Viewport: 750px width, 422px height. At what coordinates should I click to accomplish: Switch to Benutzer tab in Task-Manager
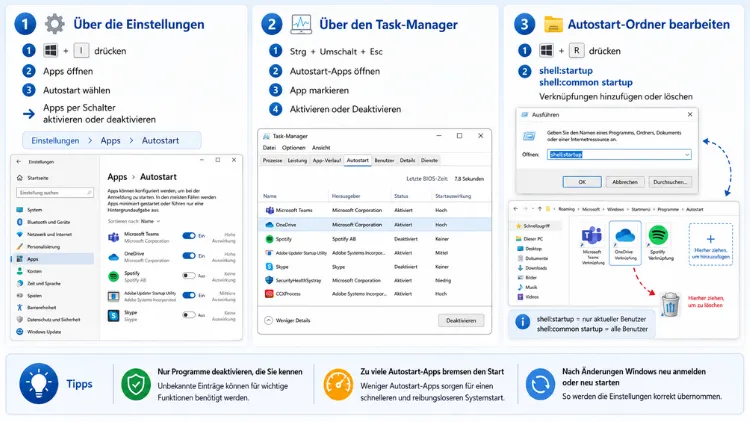click(384, 161)
